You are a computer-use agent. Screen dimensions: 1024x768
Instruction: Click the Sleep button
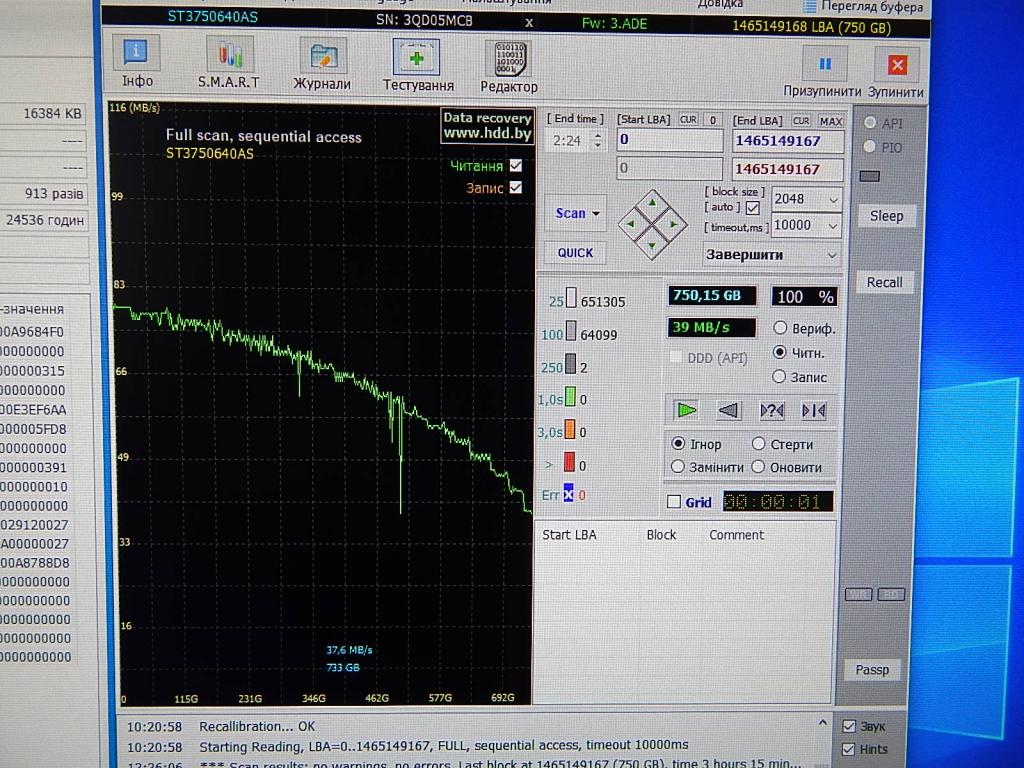coord(886,216)
